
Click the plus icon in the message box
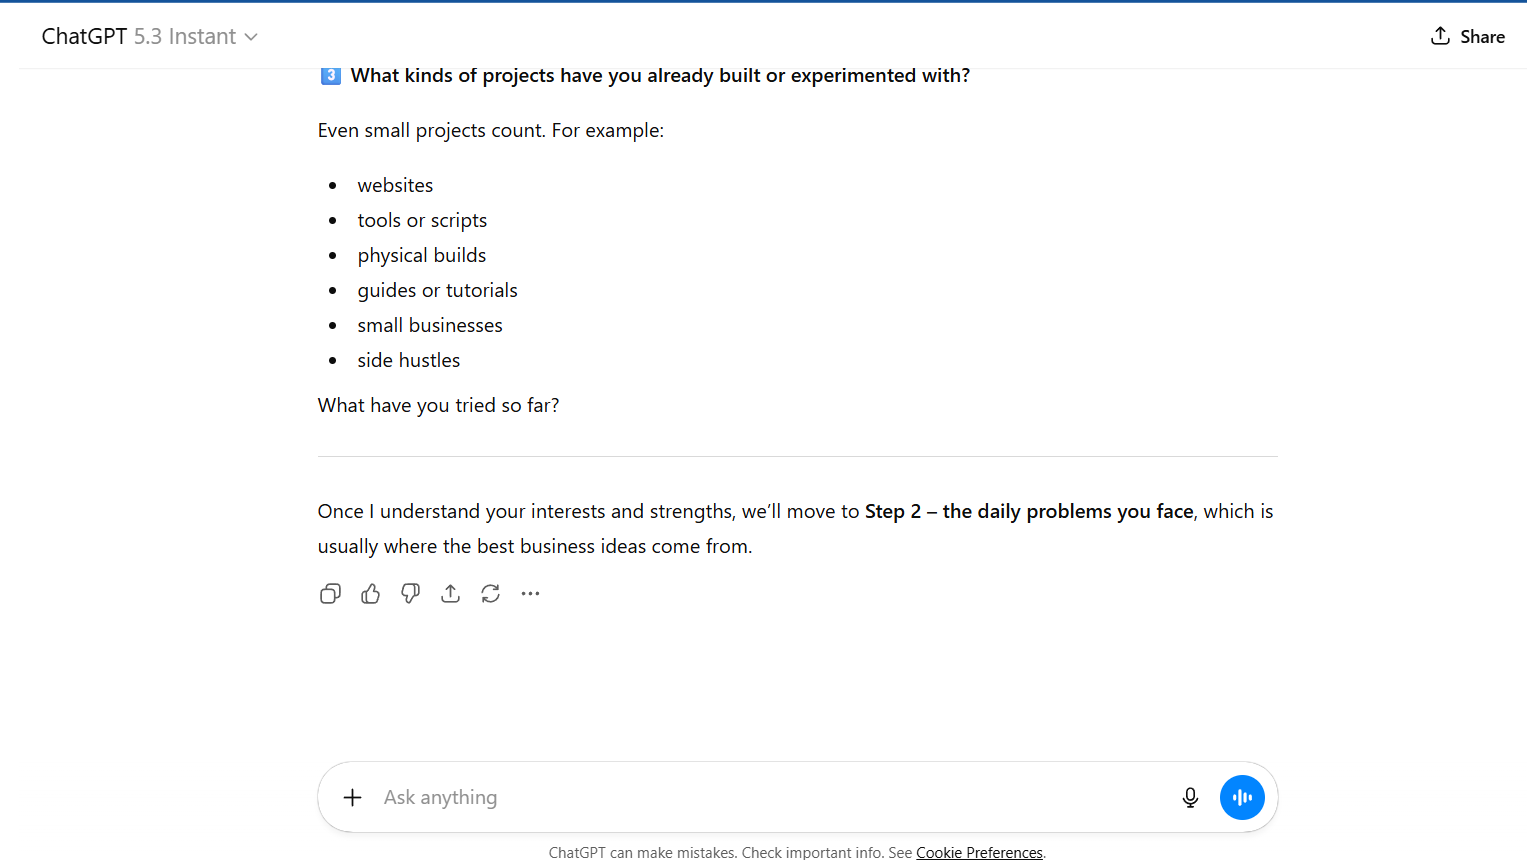353,798
